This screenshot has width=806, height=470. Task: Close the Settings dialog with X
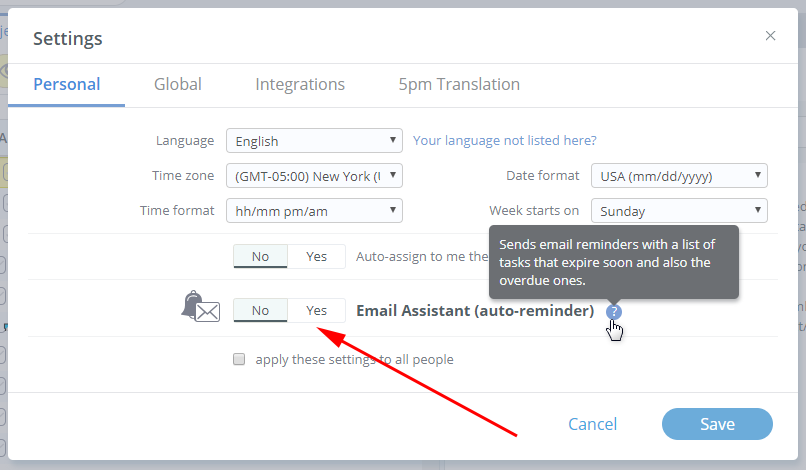tap(770, 36)
